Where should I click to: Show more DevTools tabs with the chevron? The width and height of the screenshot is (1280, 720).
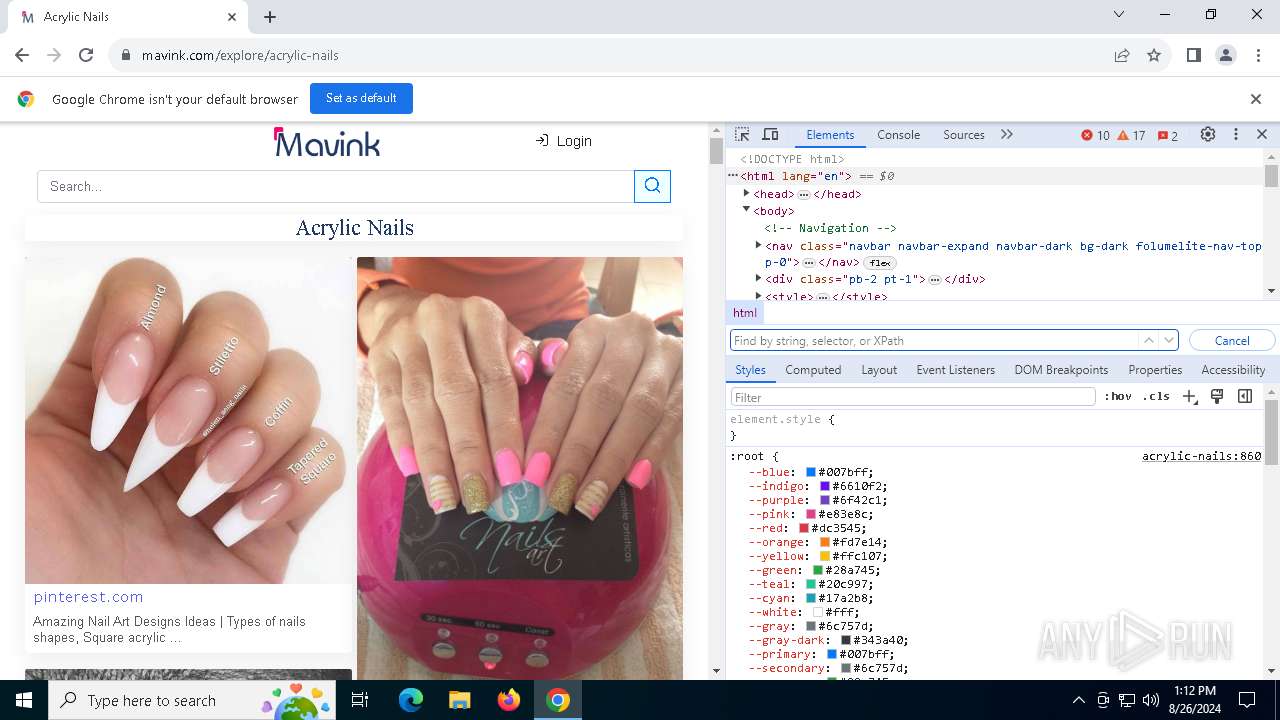coord(1007,135)
